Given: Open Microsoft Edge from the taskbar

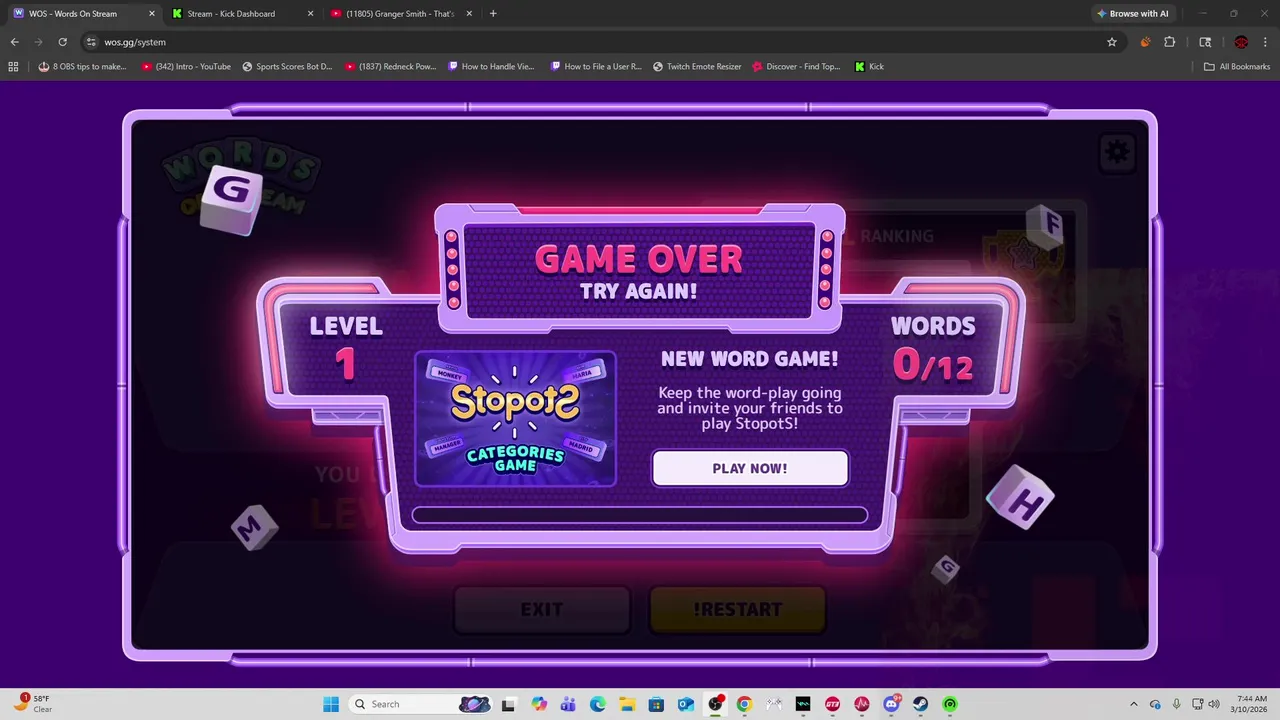Looking at the screenshot, I should coord(598,704).
